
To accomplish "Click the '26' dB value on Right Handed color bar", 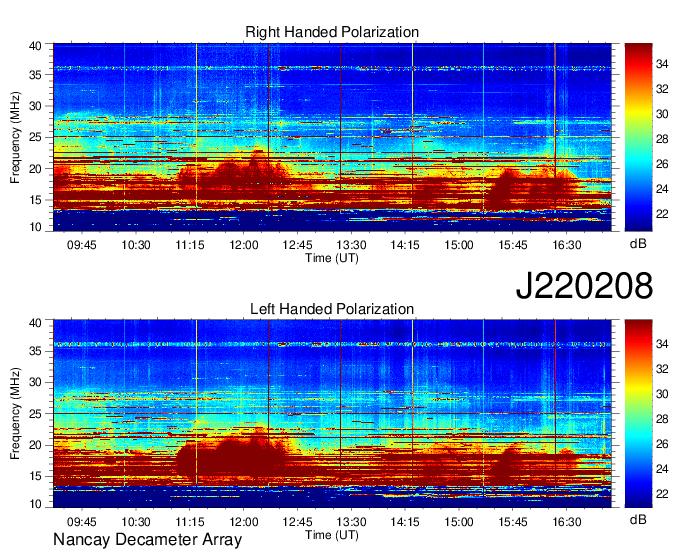I will coord(662,164).
